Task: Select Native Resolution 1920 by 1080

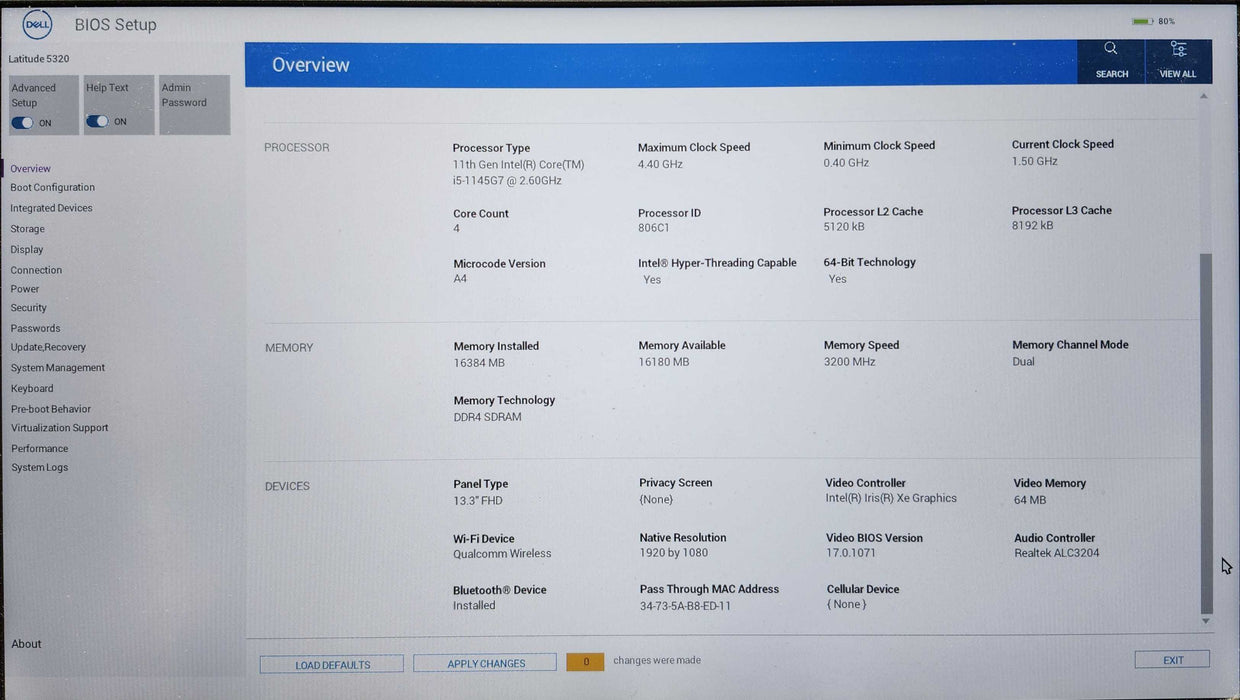Action: [674, 553]
